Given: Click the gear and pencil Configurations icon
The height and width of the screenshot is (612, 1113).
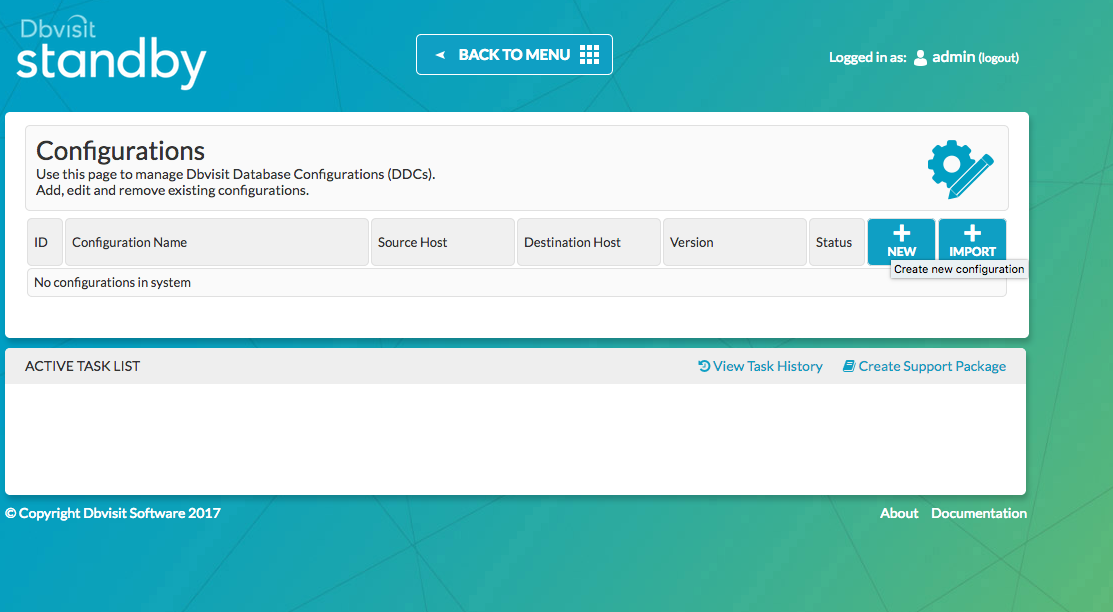Looking at the screenshot, I should [x=960, y=169].
